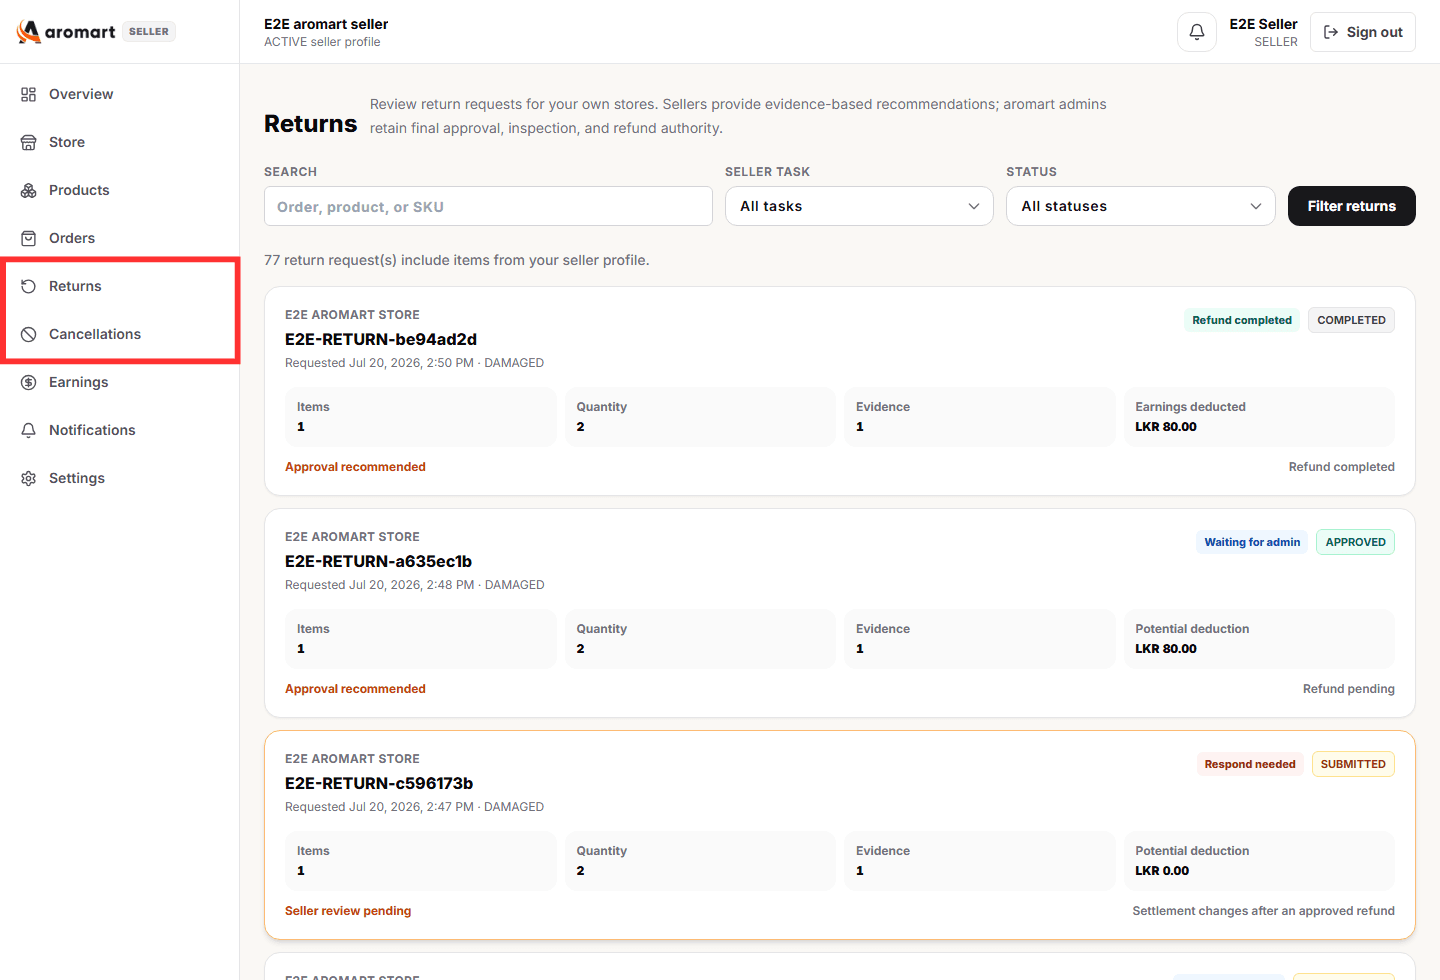Click the Respond needed badge
This screenshot has height=980, width=1440.
[x=1250, y=764]
